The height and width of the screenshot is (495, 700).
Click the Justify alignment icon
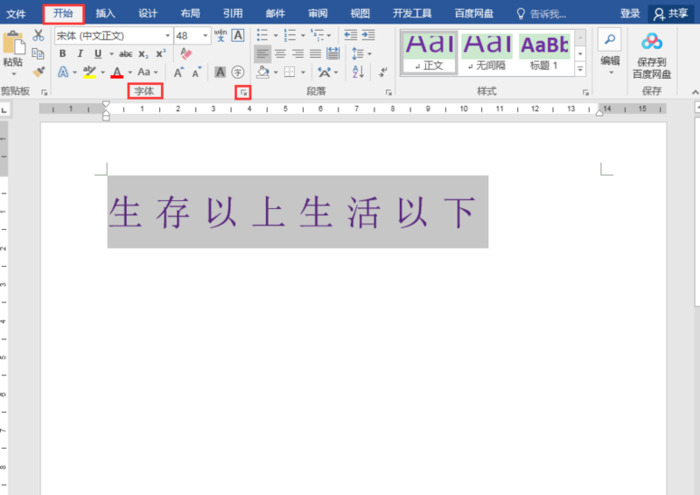(316, 54)
